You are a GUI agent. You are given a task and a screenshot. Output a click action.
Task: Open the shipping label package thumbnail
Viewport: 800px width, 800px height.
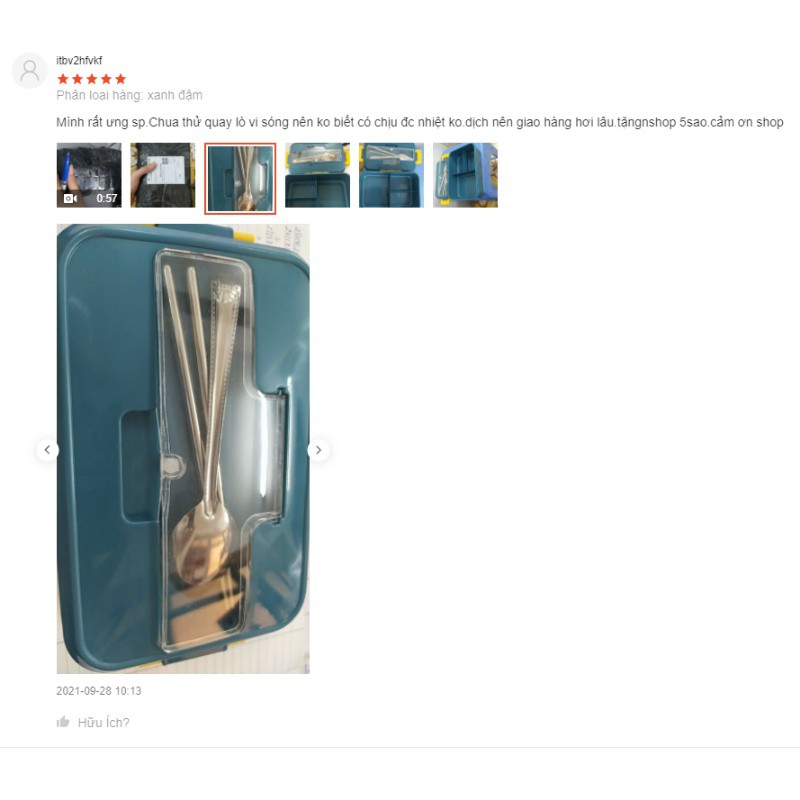163,175
